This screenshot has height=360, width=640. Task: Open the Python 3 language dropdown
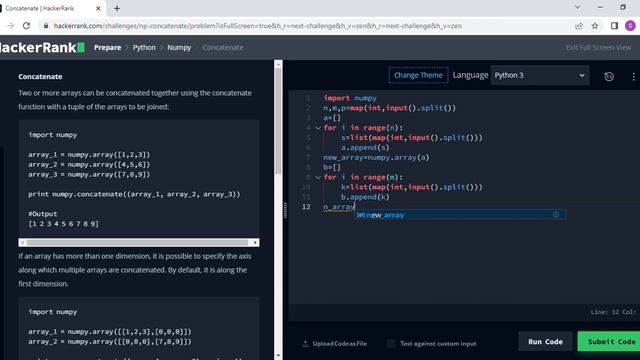click(x=540, y=75)
